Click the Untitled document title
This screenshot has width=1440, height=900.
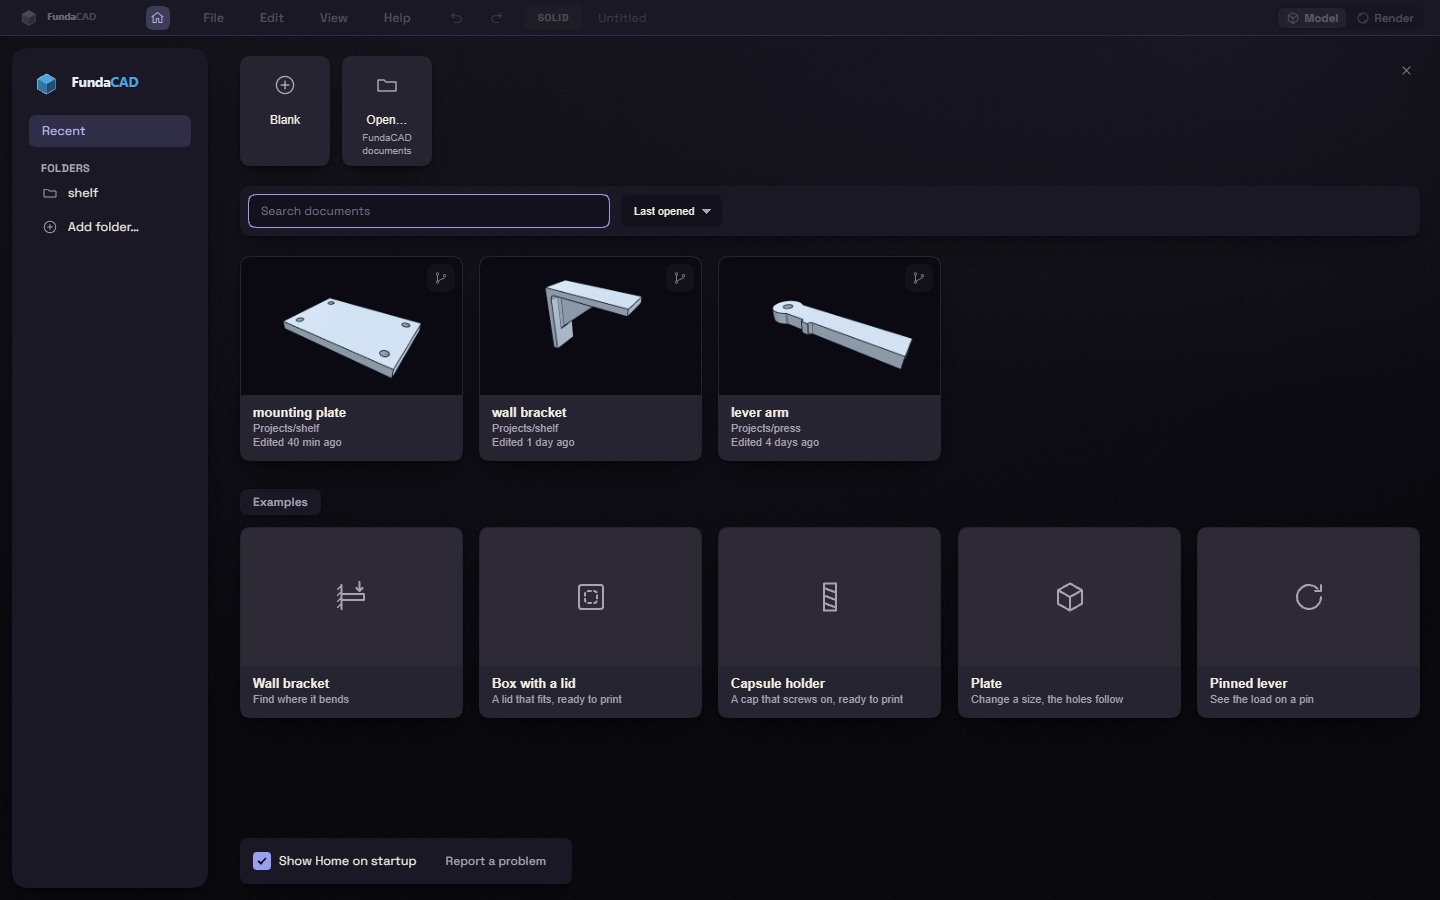pyautogui.click(x=622, y=18)
